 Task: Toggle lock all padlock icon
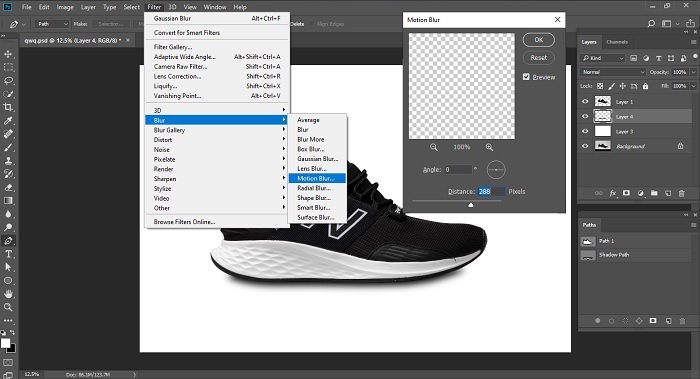[x=646, y=86]
